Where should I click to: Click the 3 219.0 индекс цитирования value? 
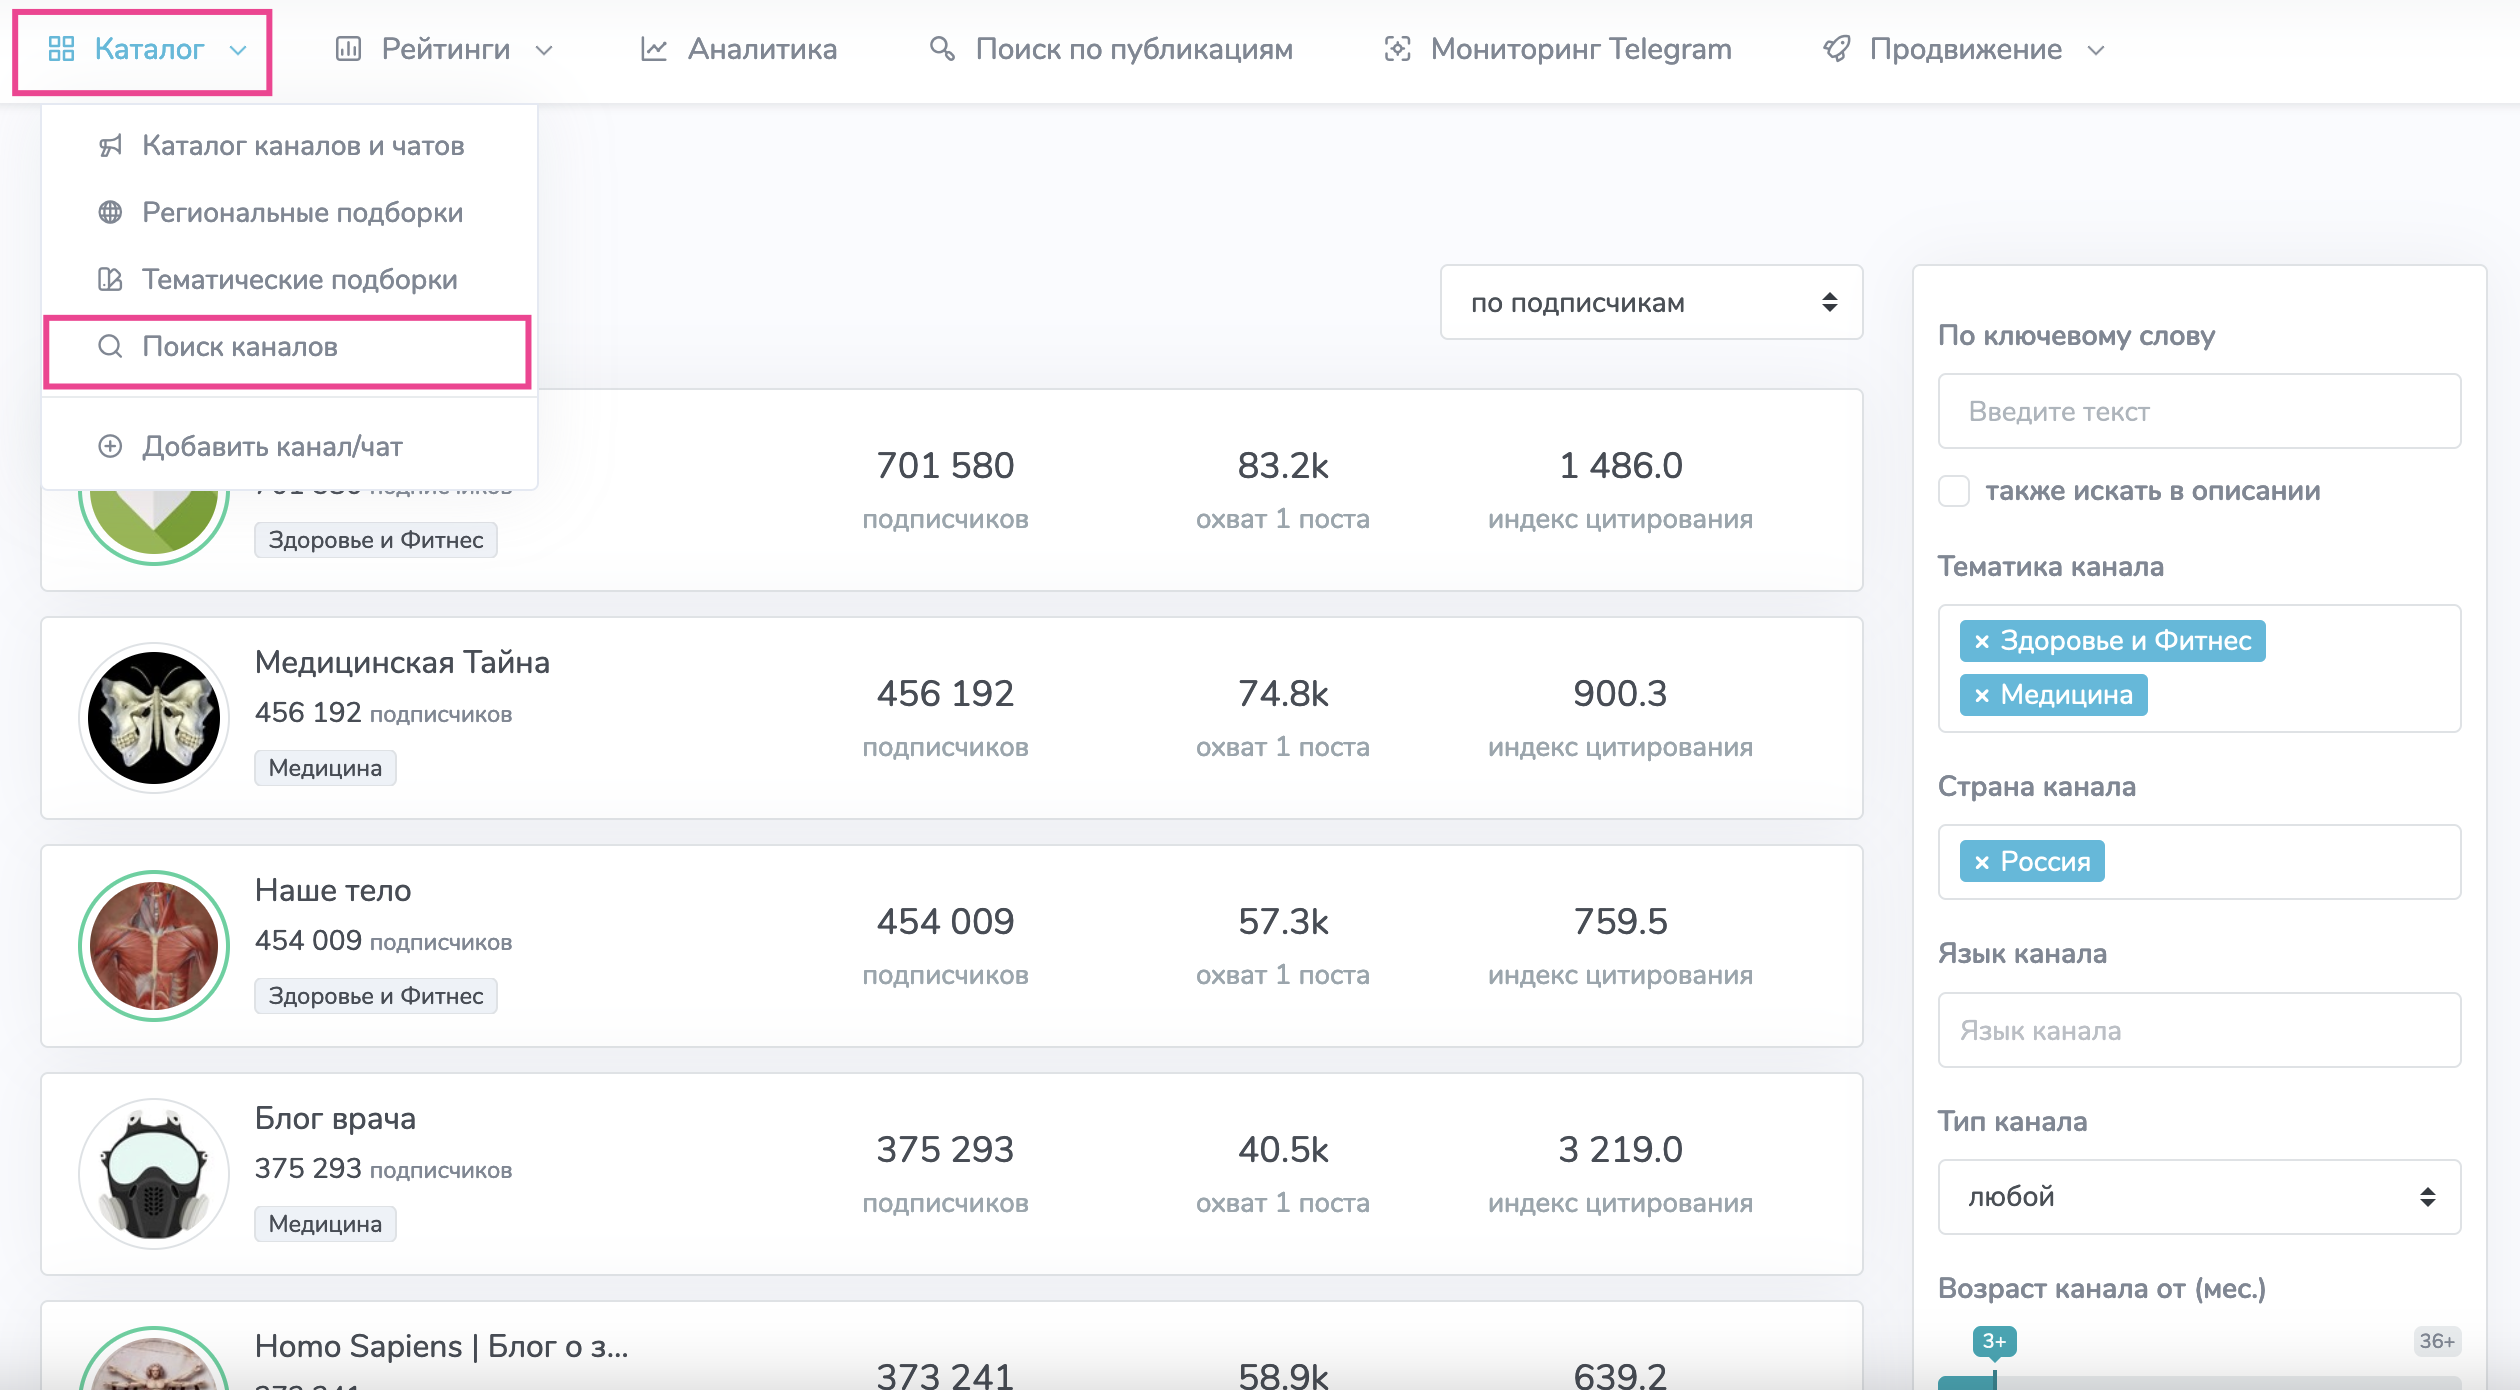coord(1620,1150)
